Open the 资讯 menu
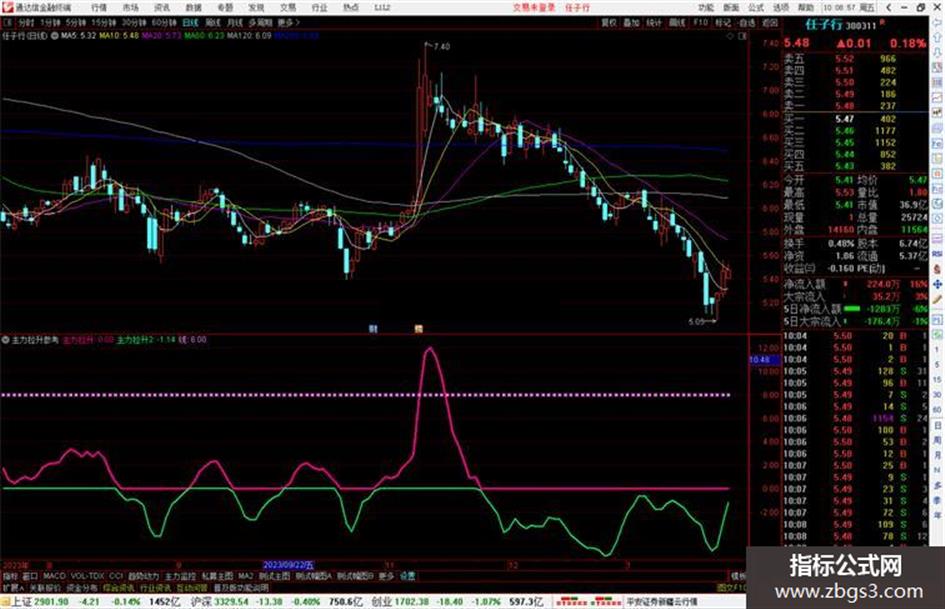 162,7
